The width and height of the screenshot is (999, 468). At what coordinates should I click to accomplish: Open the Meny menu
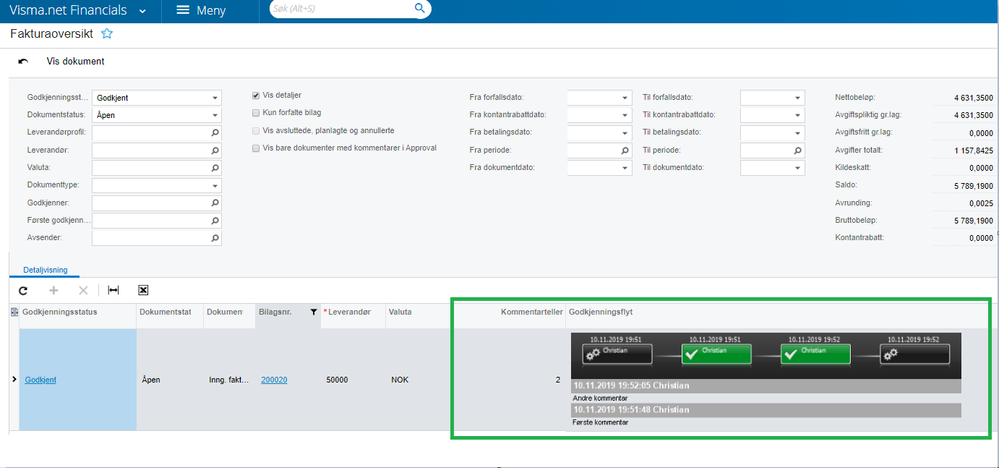pyautogui.click(x=201, y=11)
